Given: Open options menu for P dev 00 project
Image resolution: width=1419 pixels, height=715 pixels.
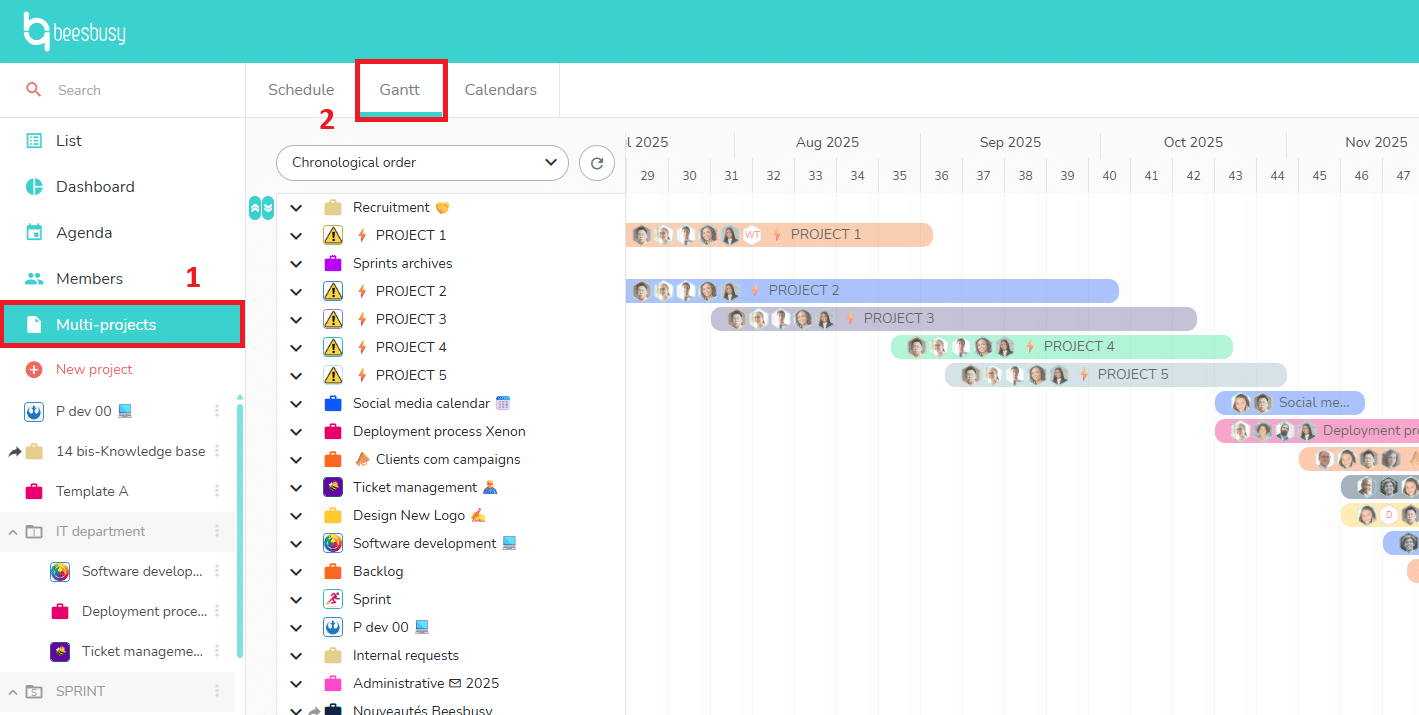Looking at the screenshot, I should [216, 411].
